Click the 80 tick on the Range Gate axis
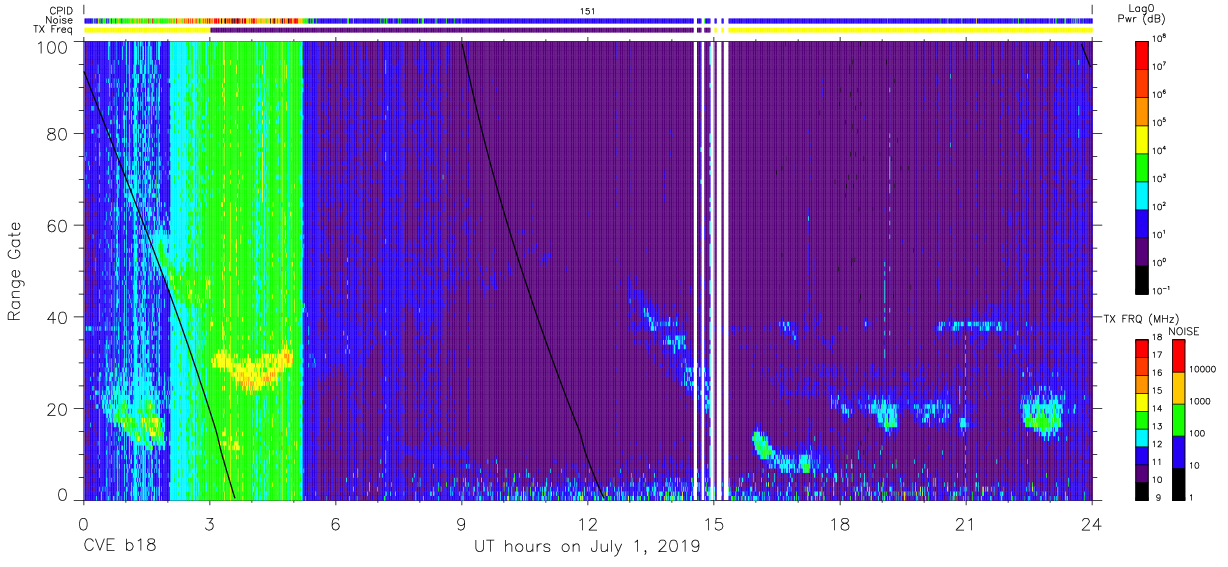The image size is (1228, 567). tap(58, 135)
